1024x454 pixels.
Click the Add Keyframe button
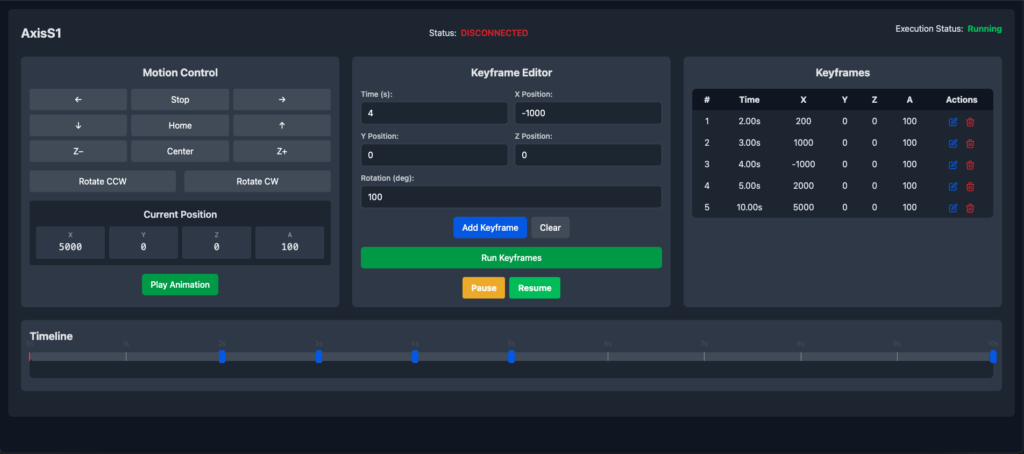point(490,228)
